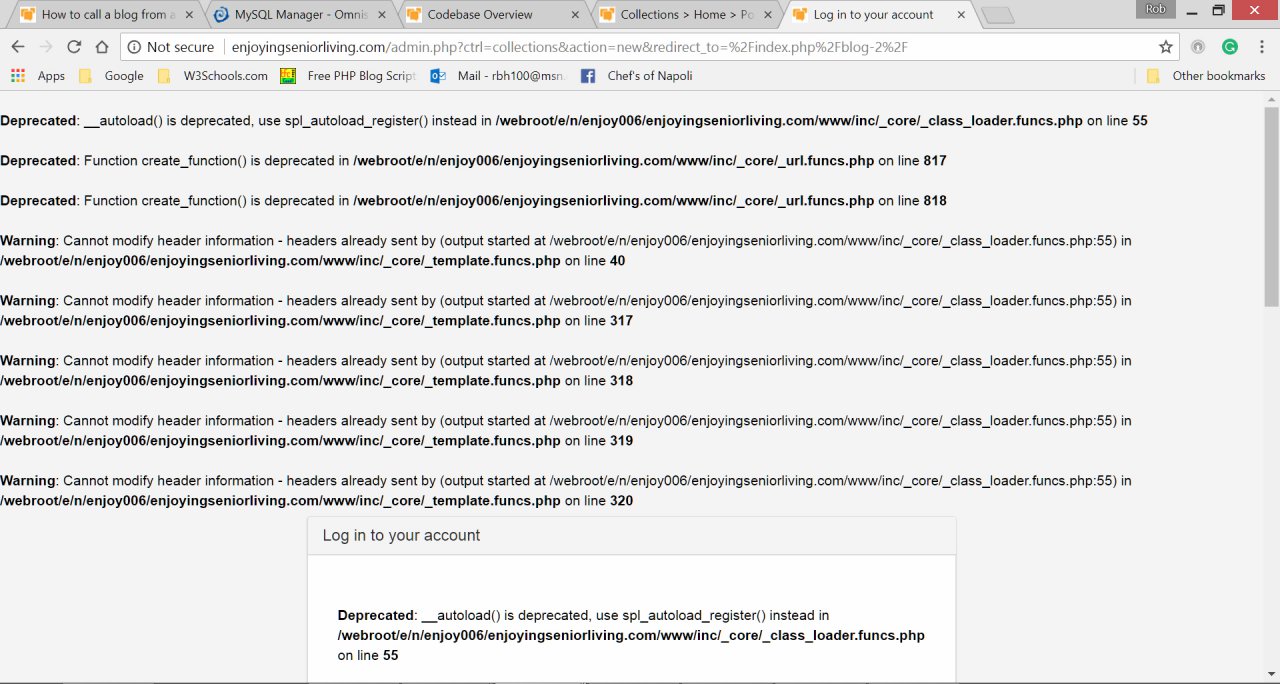The image size is (1280, 684).
Task: Close the MySQL Manager tab
Action: (x=381, y=15)
